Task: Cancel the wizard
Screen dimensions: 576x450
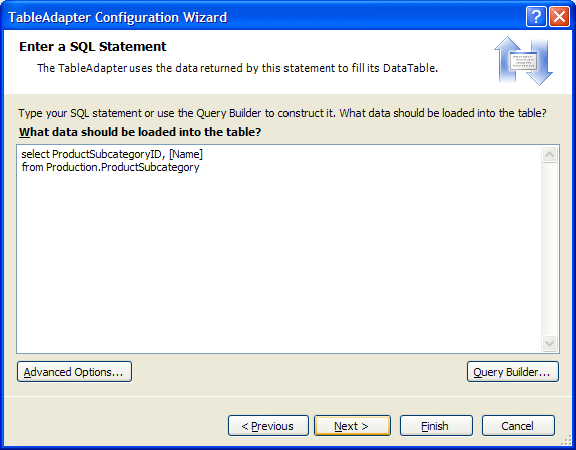Action: pyautogui.click(x=518, y=426)
